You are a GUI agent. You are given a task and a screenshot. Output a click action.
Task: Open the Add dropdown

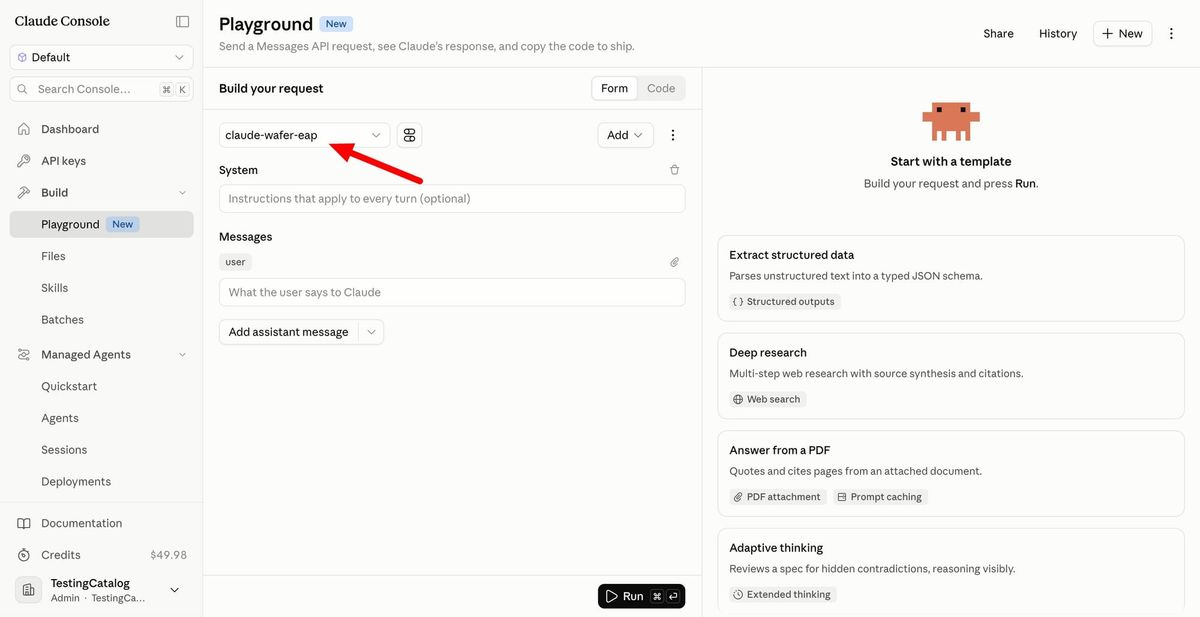(x=625, y=135)
